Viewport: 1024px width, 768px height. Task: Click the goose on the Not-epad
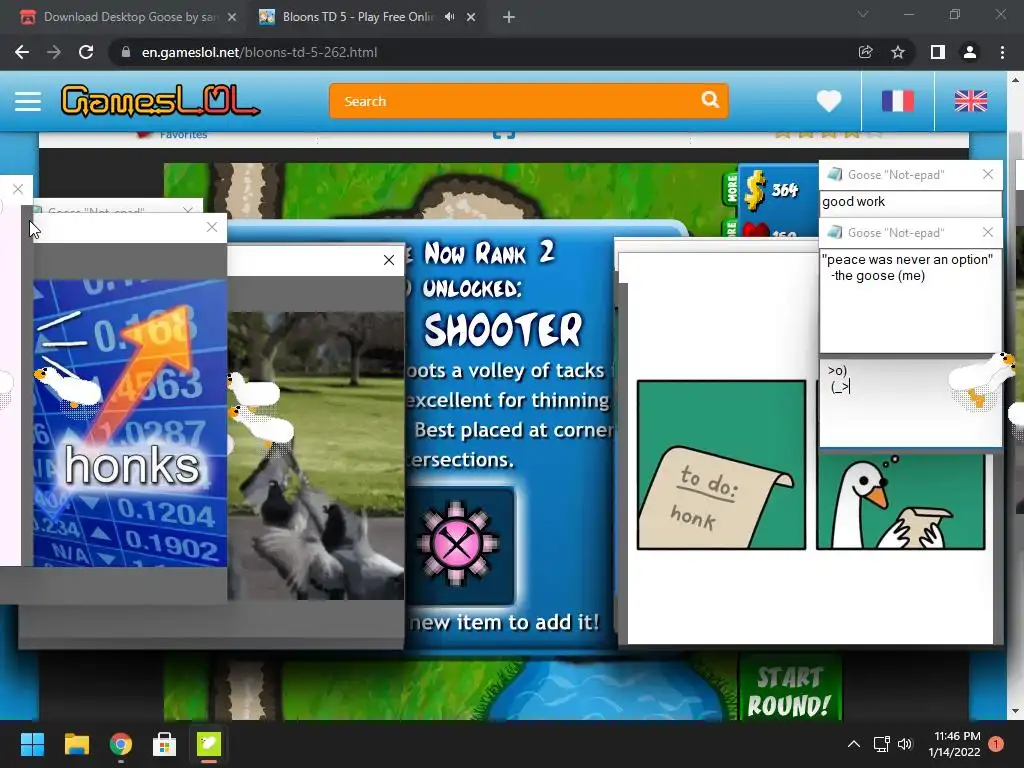click(x=982, y=380)
